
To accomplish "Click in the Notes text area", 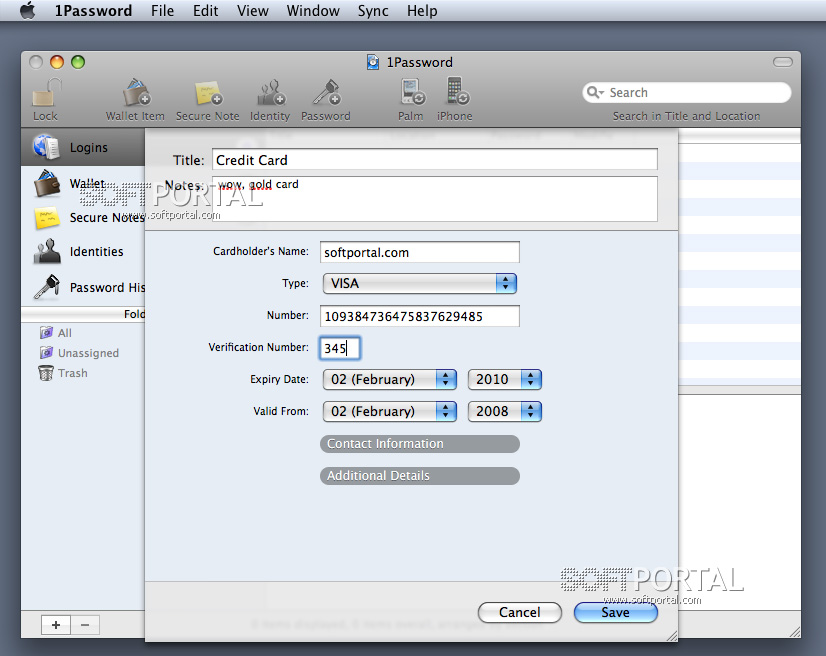I will point(435,199).
